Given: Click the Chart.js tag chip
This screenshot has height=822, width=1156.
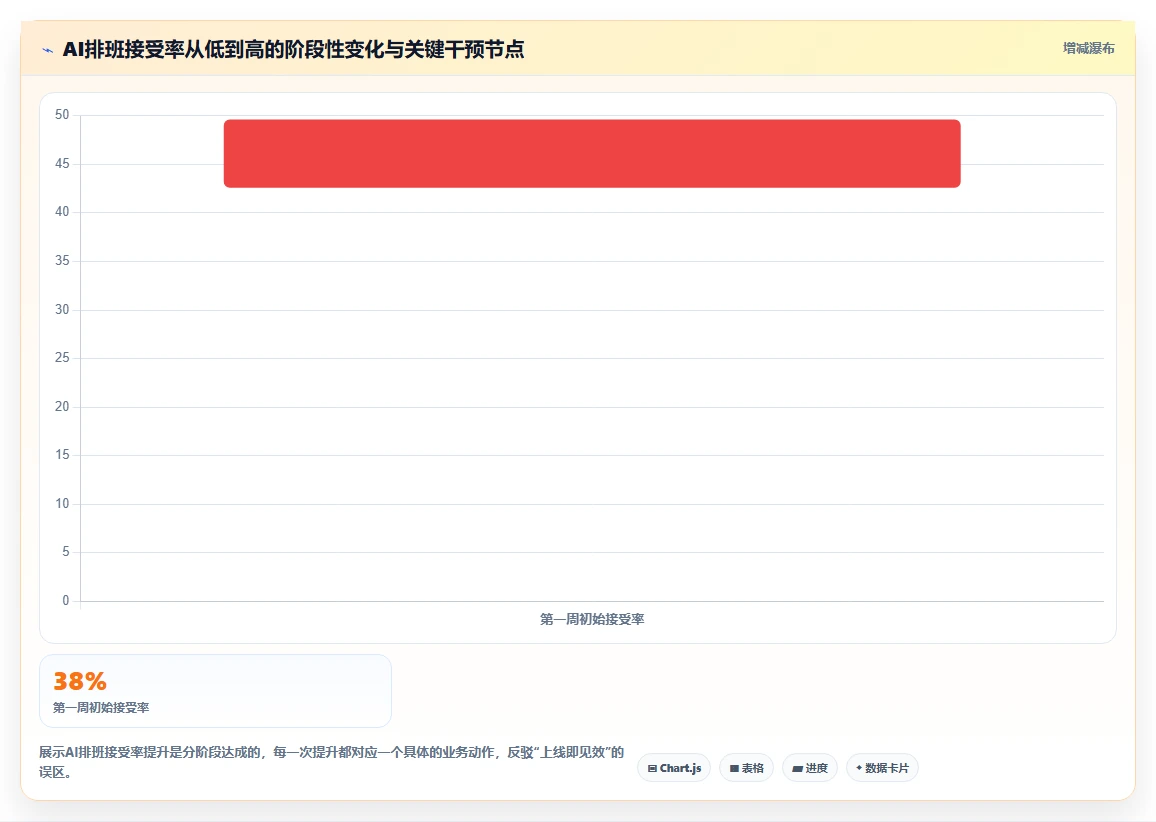Looking at the screenshot, I should click(x=674, y=767).
